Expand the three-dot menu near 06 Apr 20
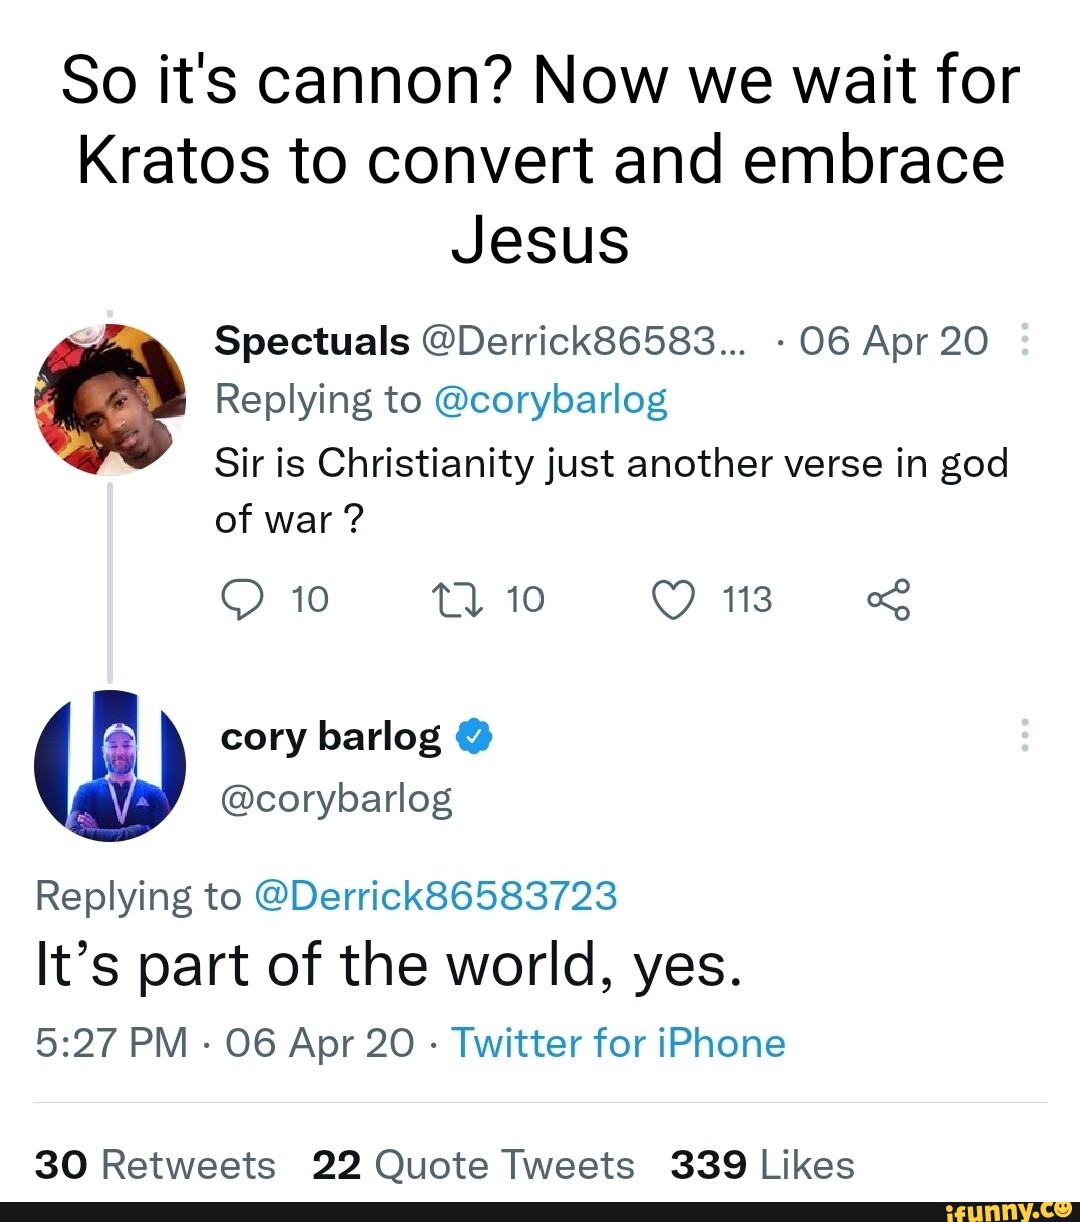The image size is (1080, 1222). pyautogui.click(x=1025, y=340)
